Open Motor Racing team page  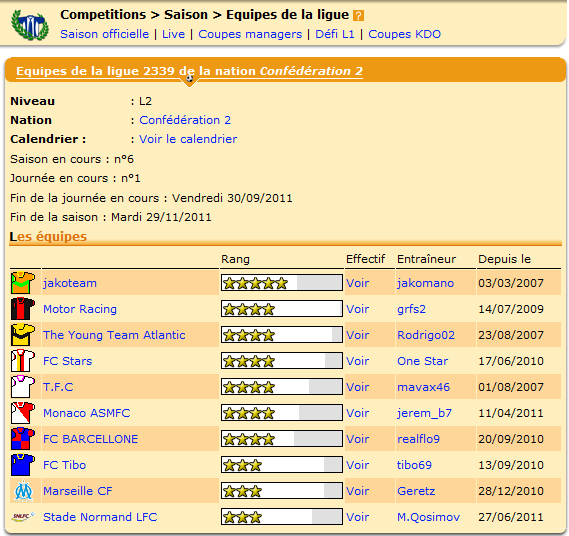pos(80,309)
